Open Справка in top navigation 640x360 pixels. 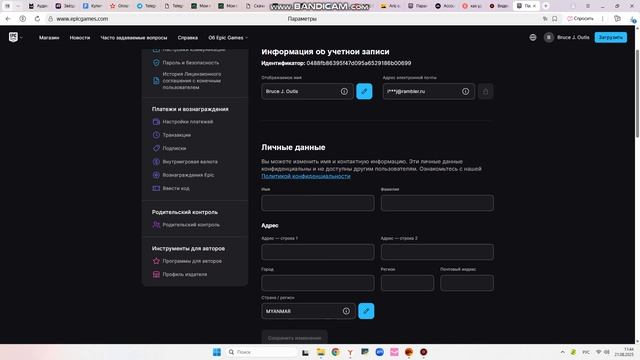pyautogui.click(x=188, y=38)
